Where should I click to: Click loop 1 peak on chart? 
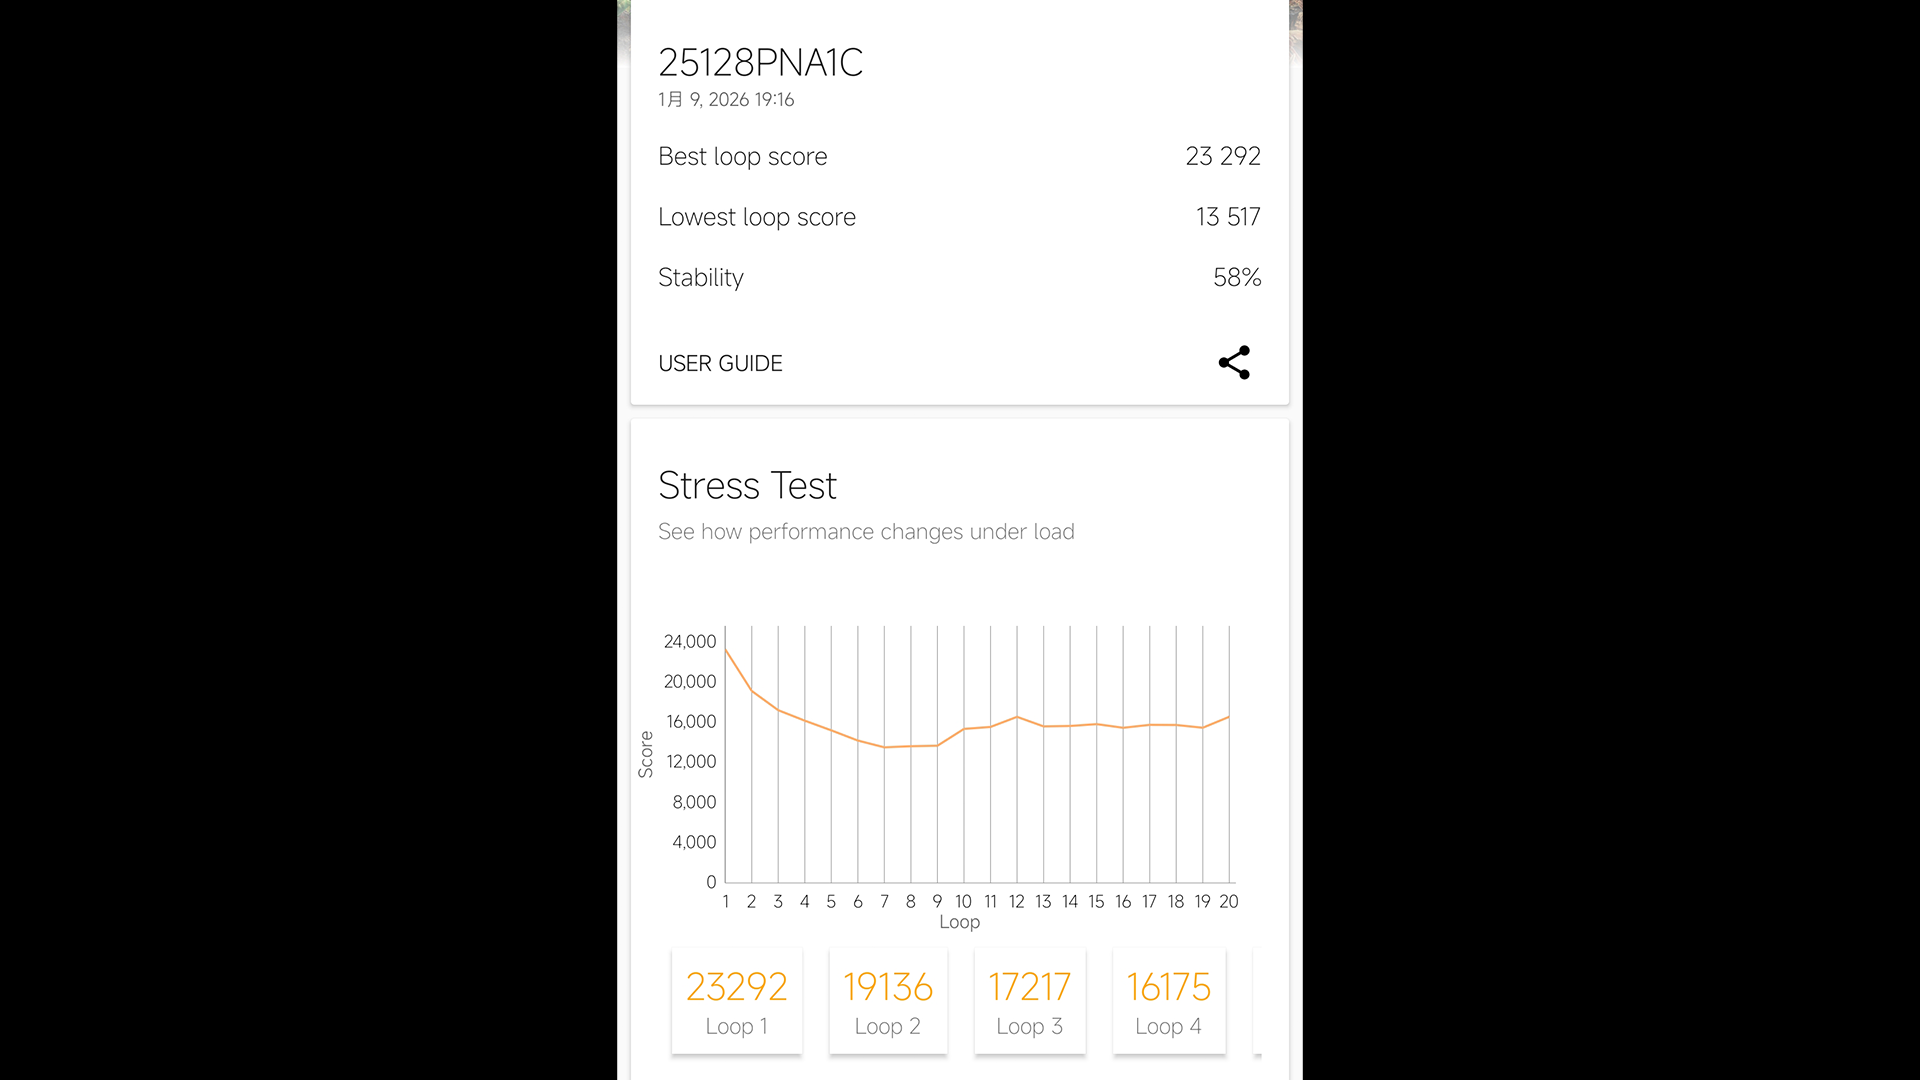[x=726, y=651]
